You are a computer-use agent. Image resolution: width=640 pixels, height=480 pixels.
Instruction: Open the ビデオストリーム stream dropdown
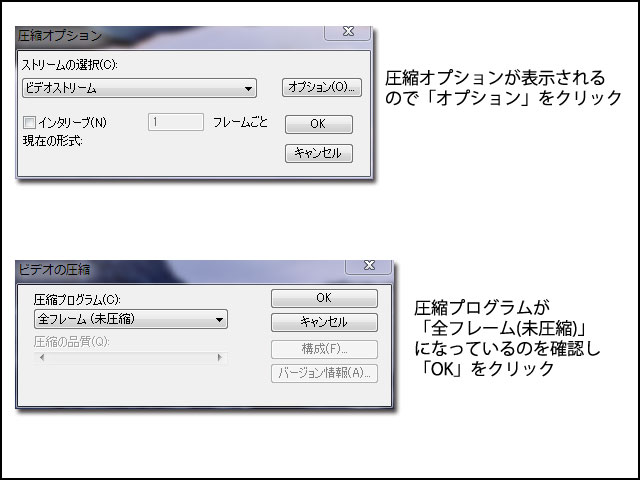139,88
